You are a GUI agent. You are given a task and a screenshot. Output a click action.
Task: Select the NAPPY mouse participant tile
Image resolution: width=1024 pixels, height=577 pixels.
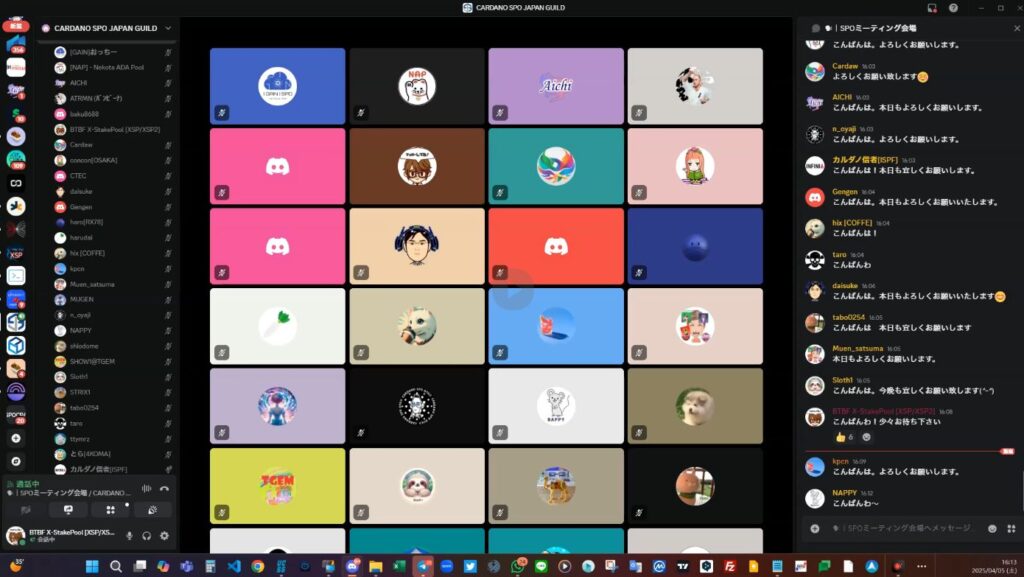[x=556, y=406]
